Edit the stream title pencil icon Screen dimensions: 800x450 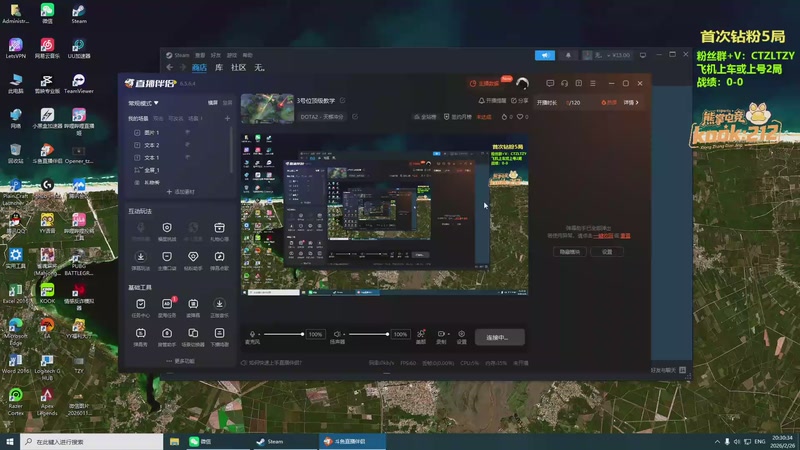[x=342, y=101]
